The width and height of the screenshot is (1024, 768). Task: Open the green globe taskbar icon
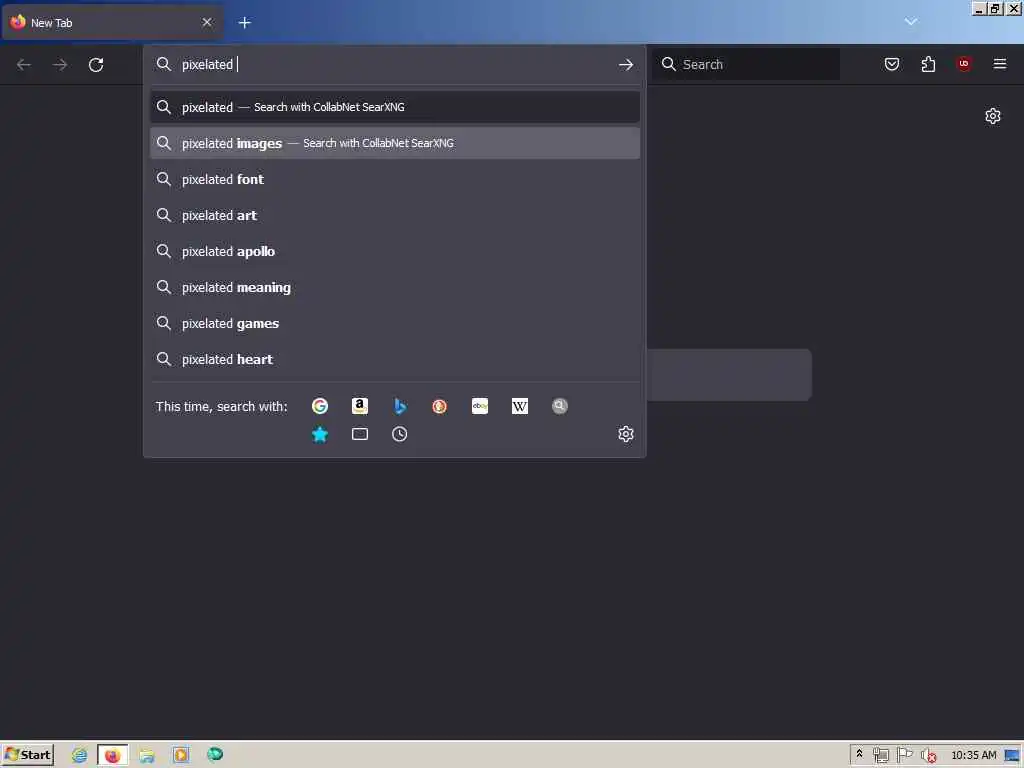click(x=215, y=754)
